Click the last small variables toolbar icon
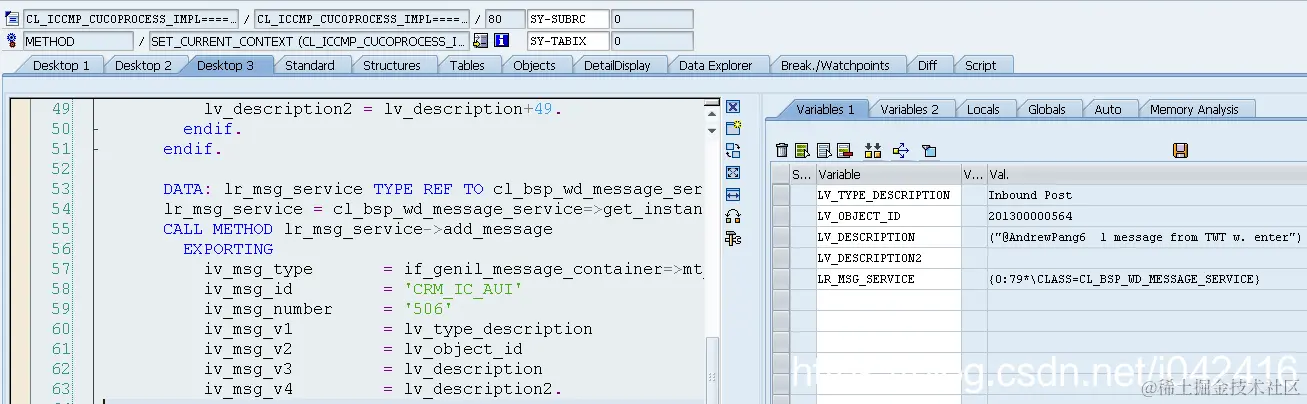Viewport: 1307px width, 404px height. [929, 150]
